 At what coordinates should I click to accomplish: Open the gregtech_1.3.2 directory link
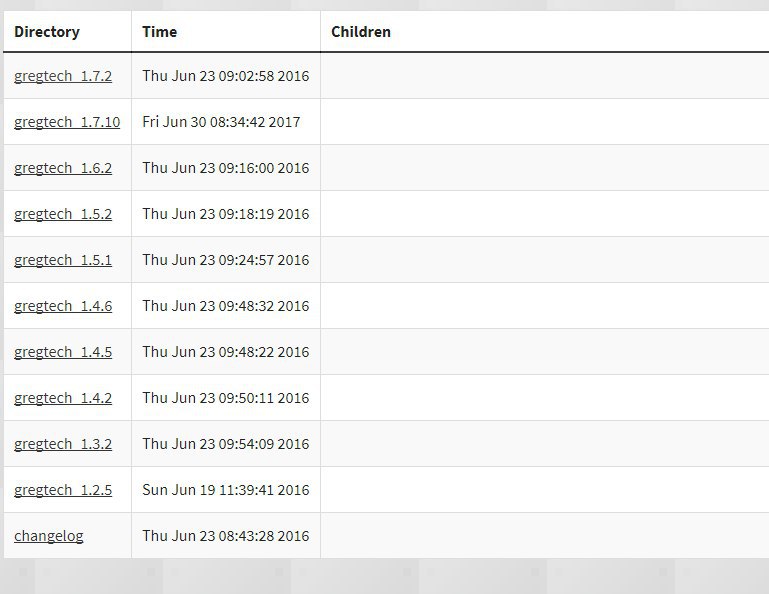click(x=63, y=444)
